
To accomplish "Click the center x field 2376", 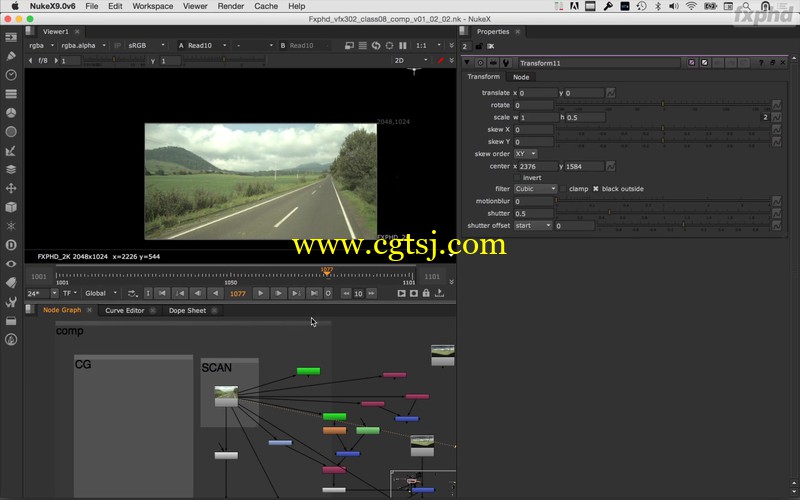I will point(538,166).
